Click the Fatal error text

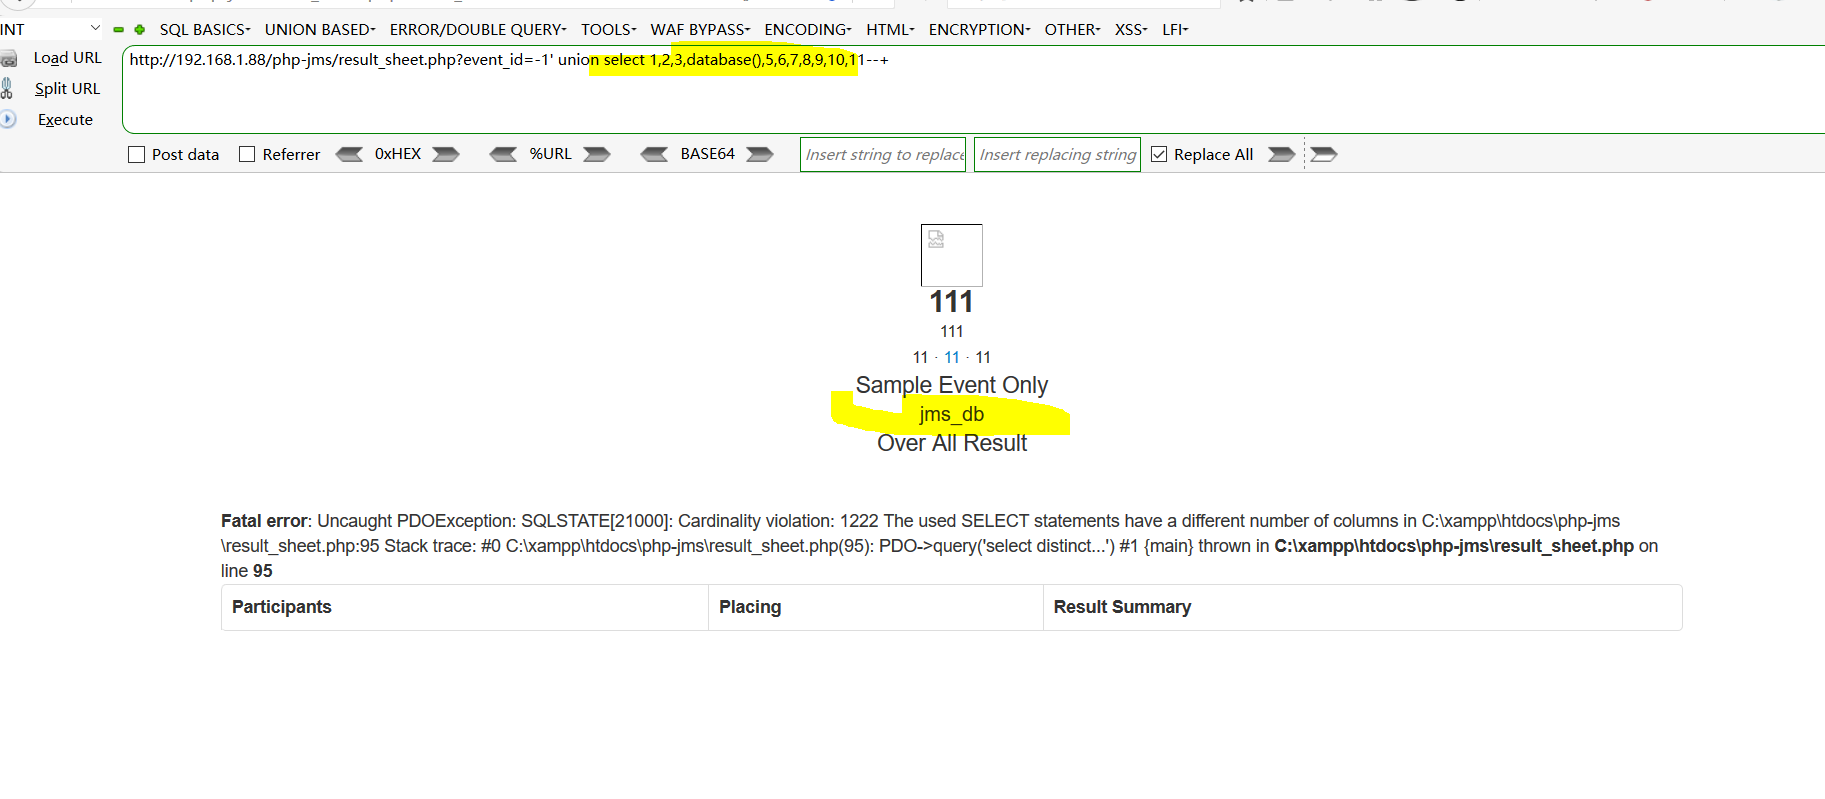click(264, 521)
